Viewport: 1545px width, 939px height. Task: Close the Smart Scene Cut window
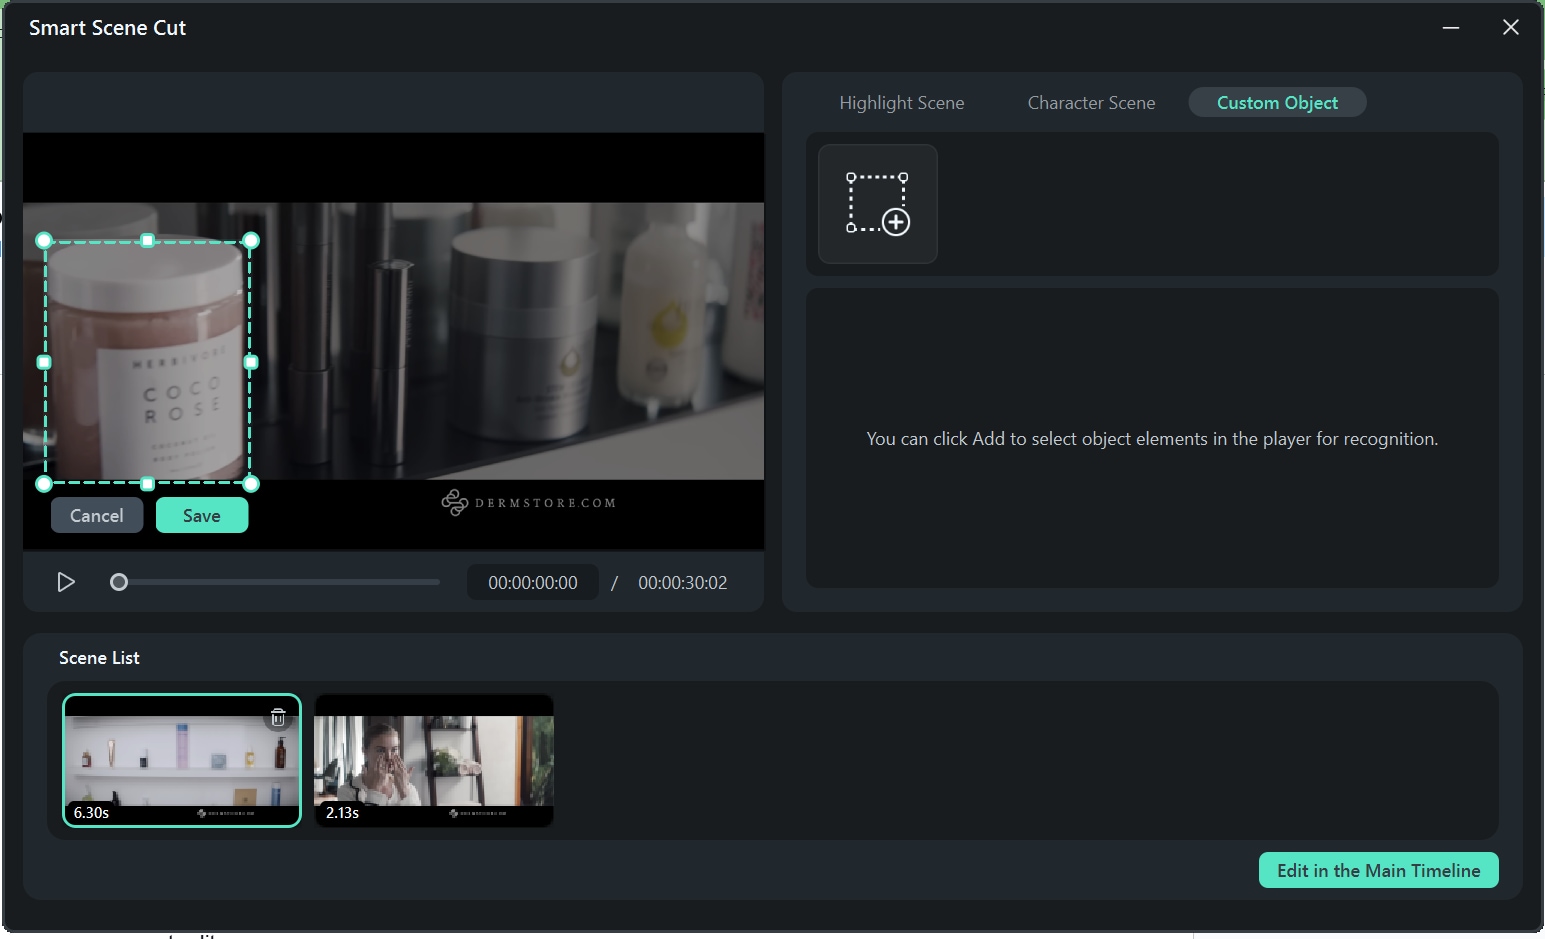(x=1511, y=28)
